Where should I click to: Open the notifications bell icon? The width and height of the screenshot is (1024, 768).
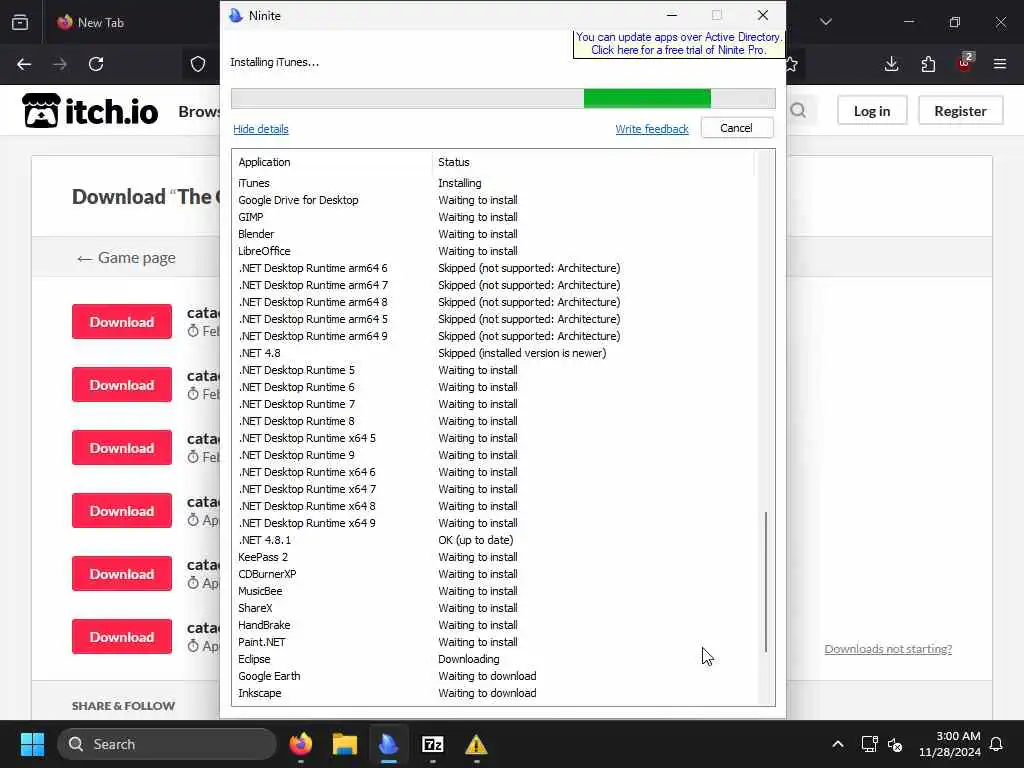point(997,744)
